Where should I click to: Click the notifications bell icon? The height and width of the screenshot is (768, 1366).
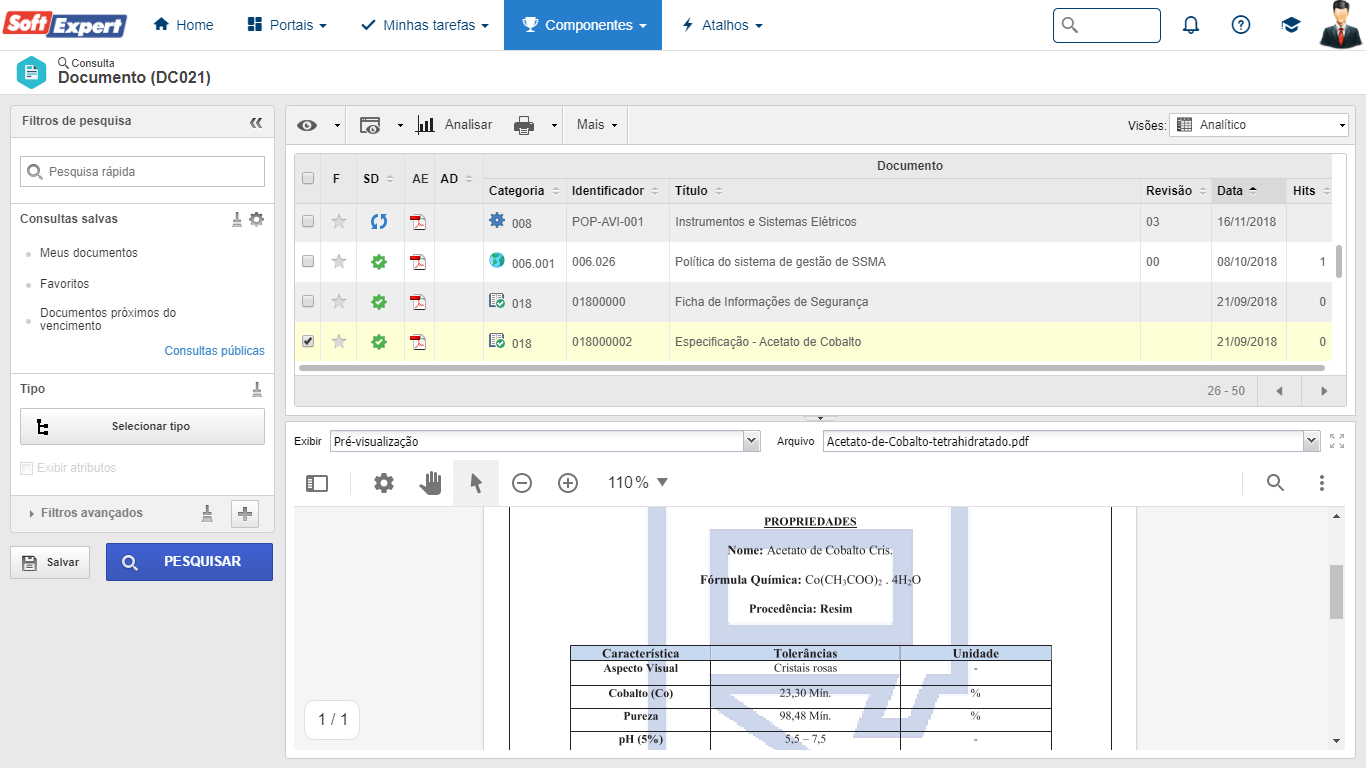coord(1190,25)
